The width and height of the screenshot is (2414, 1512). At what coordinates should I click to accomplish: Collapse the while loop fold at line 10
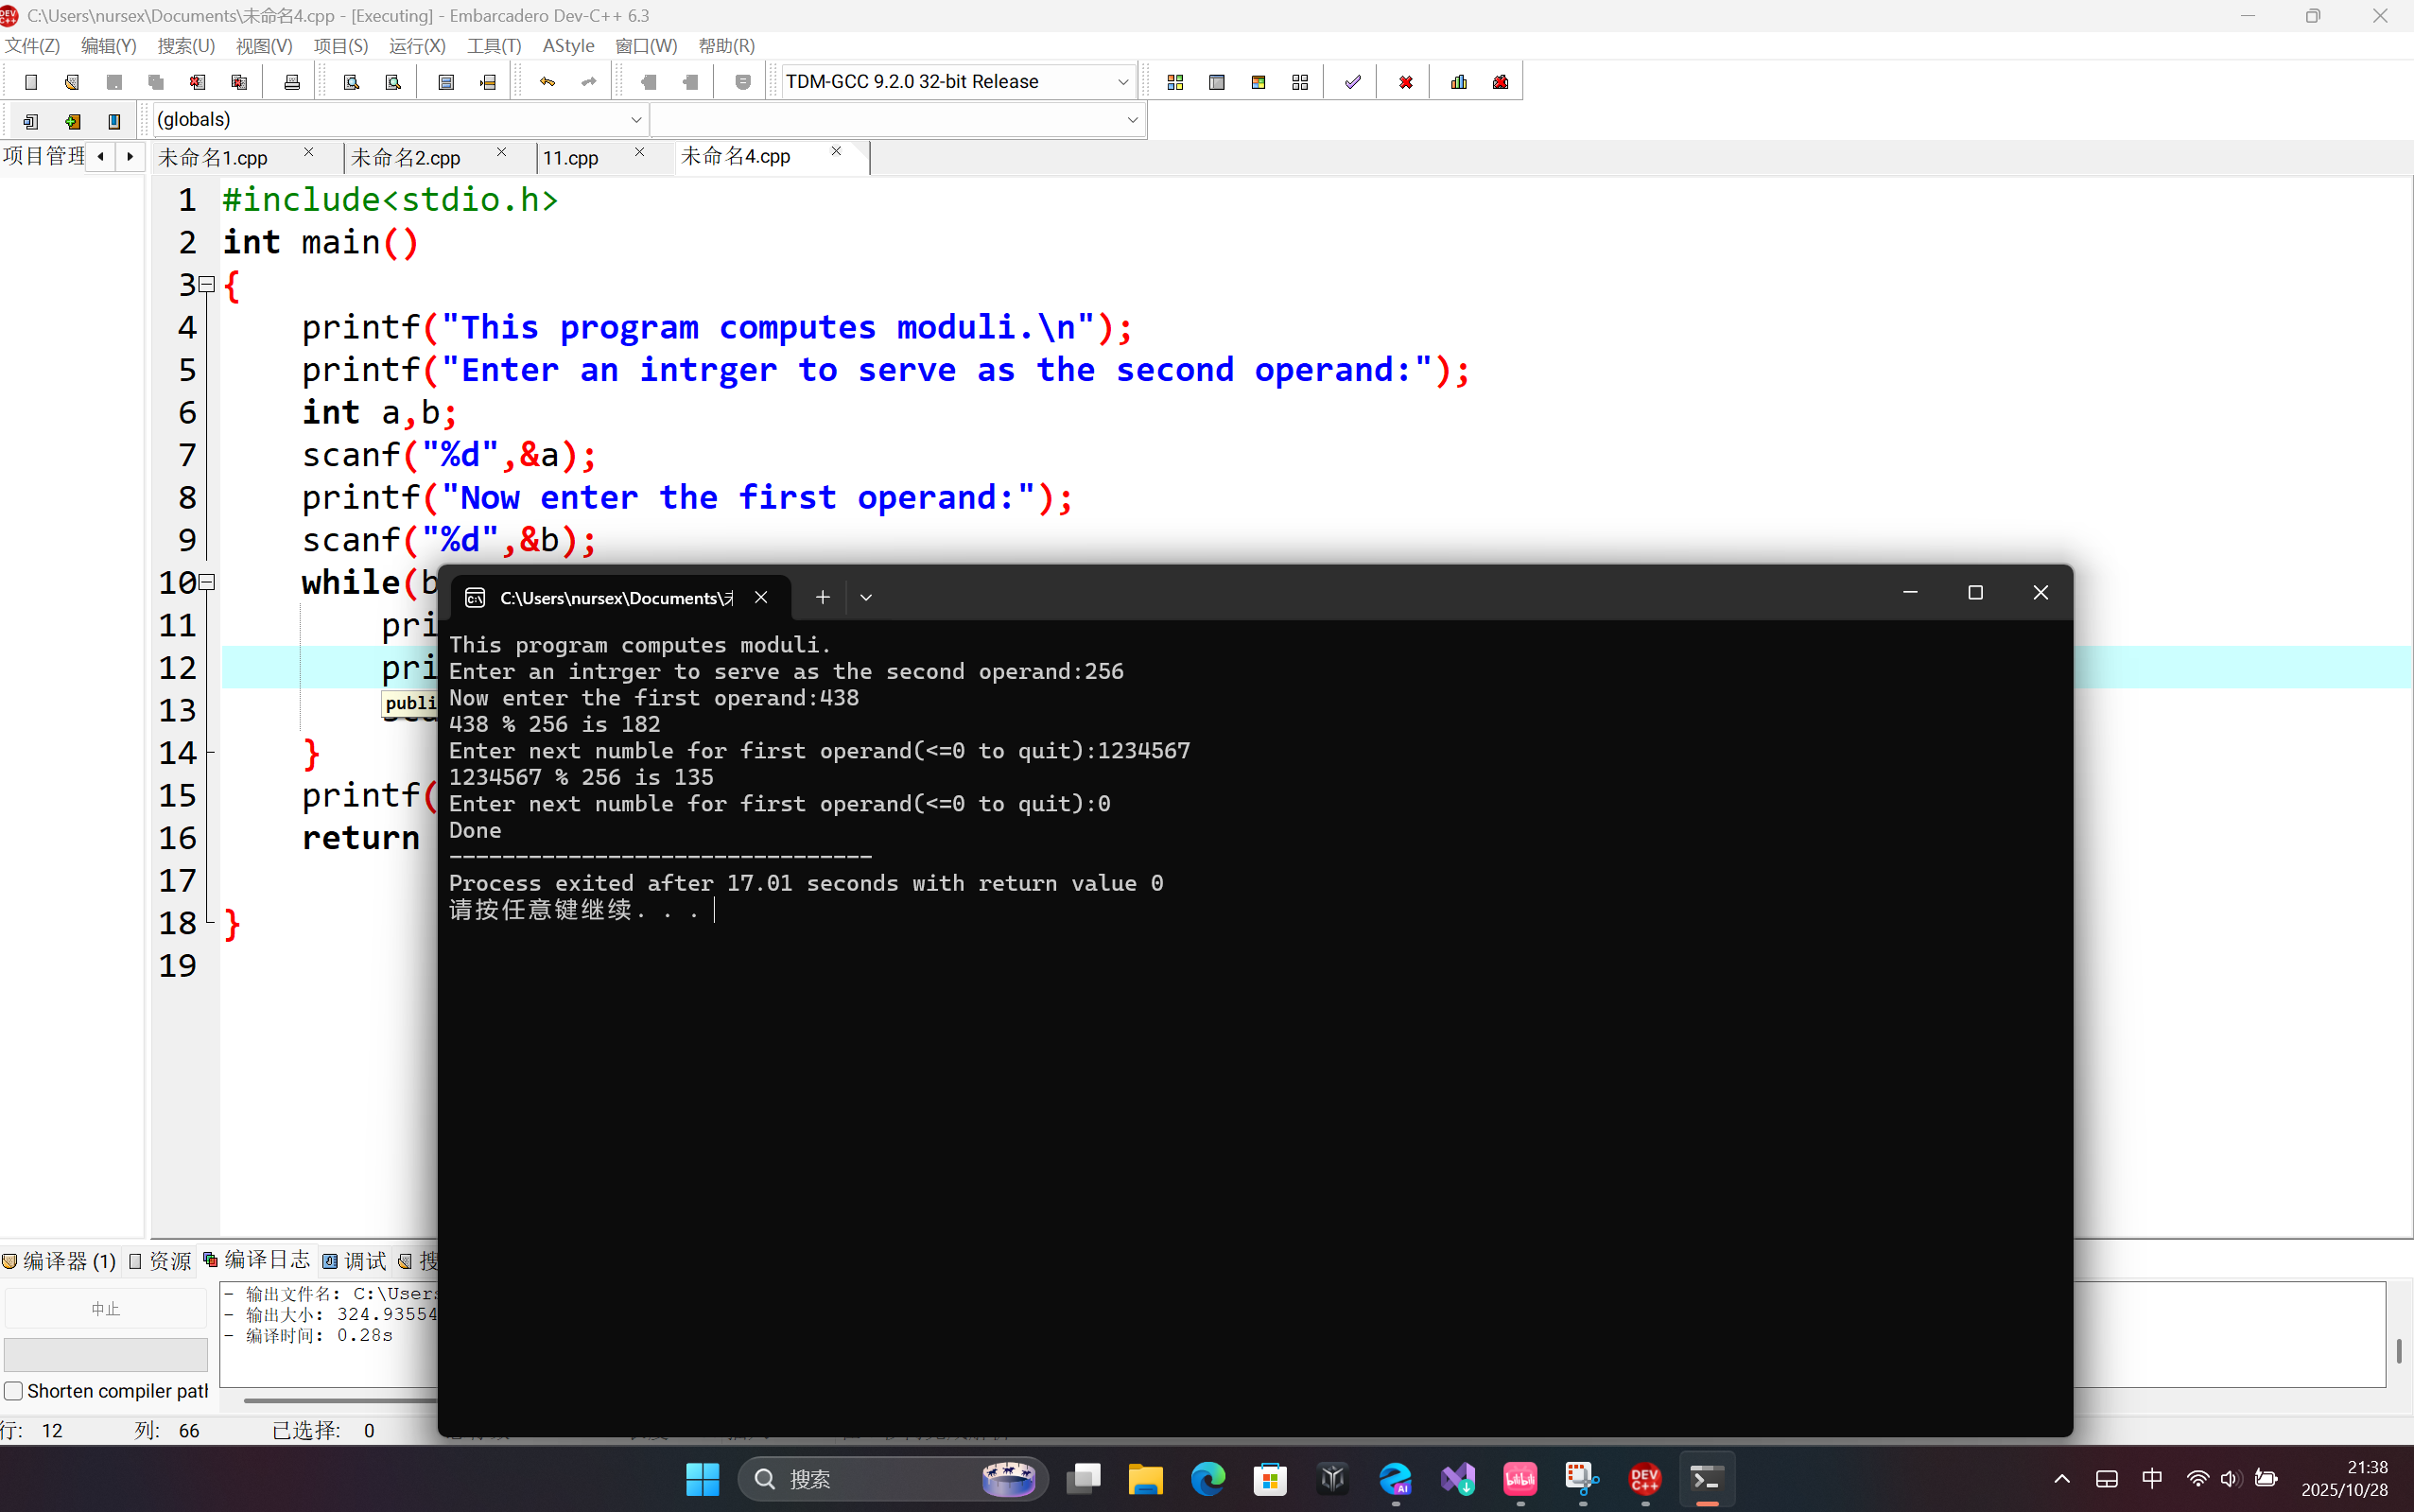pos(207,582)
